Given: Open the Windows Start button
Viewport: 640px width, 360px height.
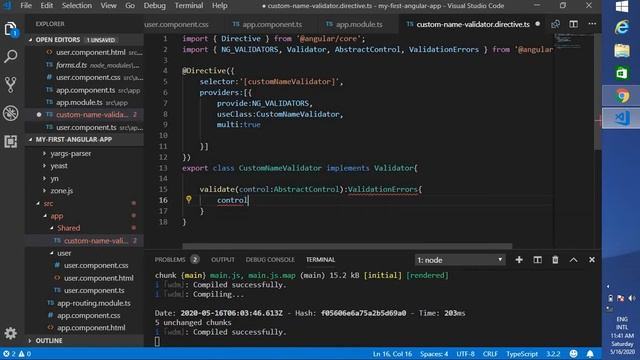Looking at the screenshot, I should pos(622,7).
